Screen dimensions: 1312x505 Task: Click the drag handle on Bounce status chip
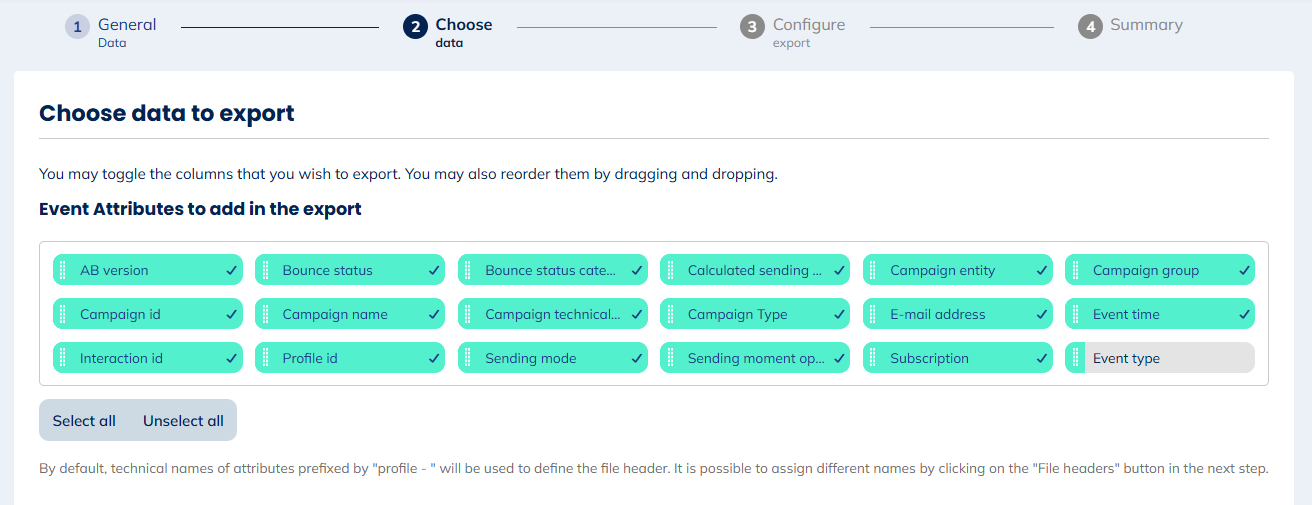coord(265,270)
